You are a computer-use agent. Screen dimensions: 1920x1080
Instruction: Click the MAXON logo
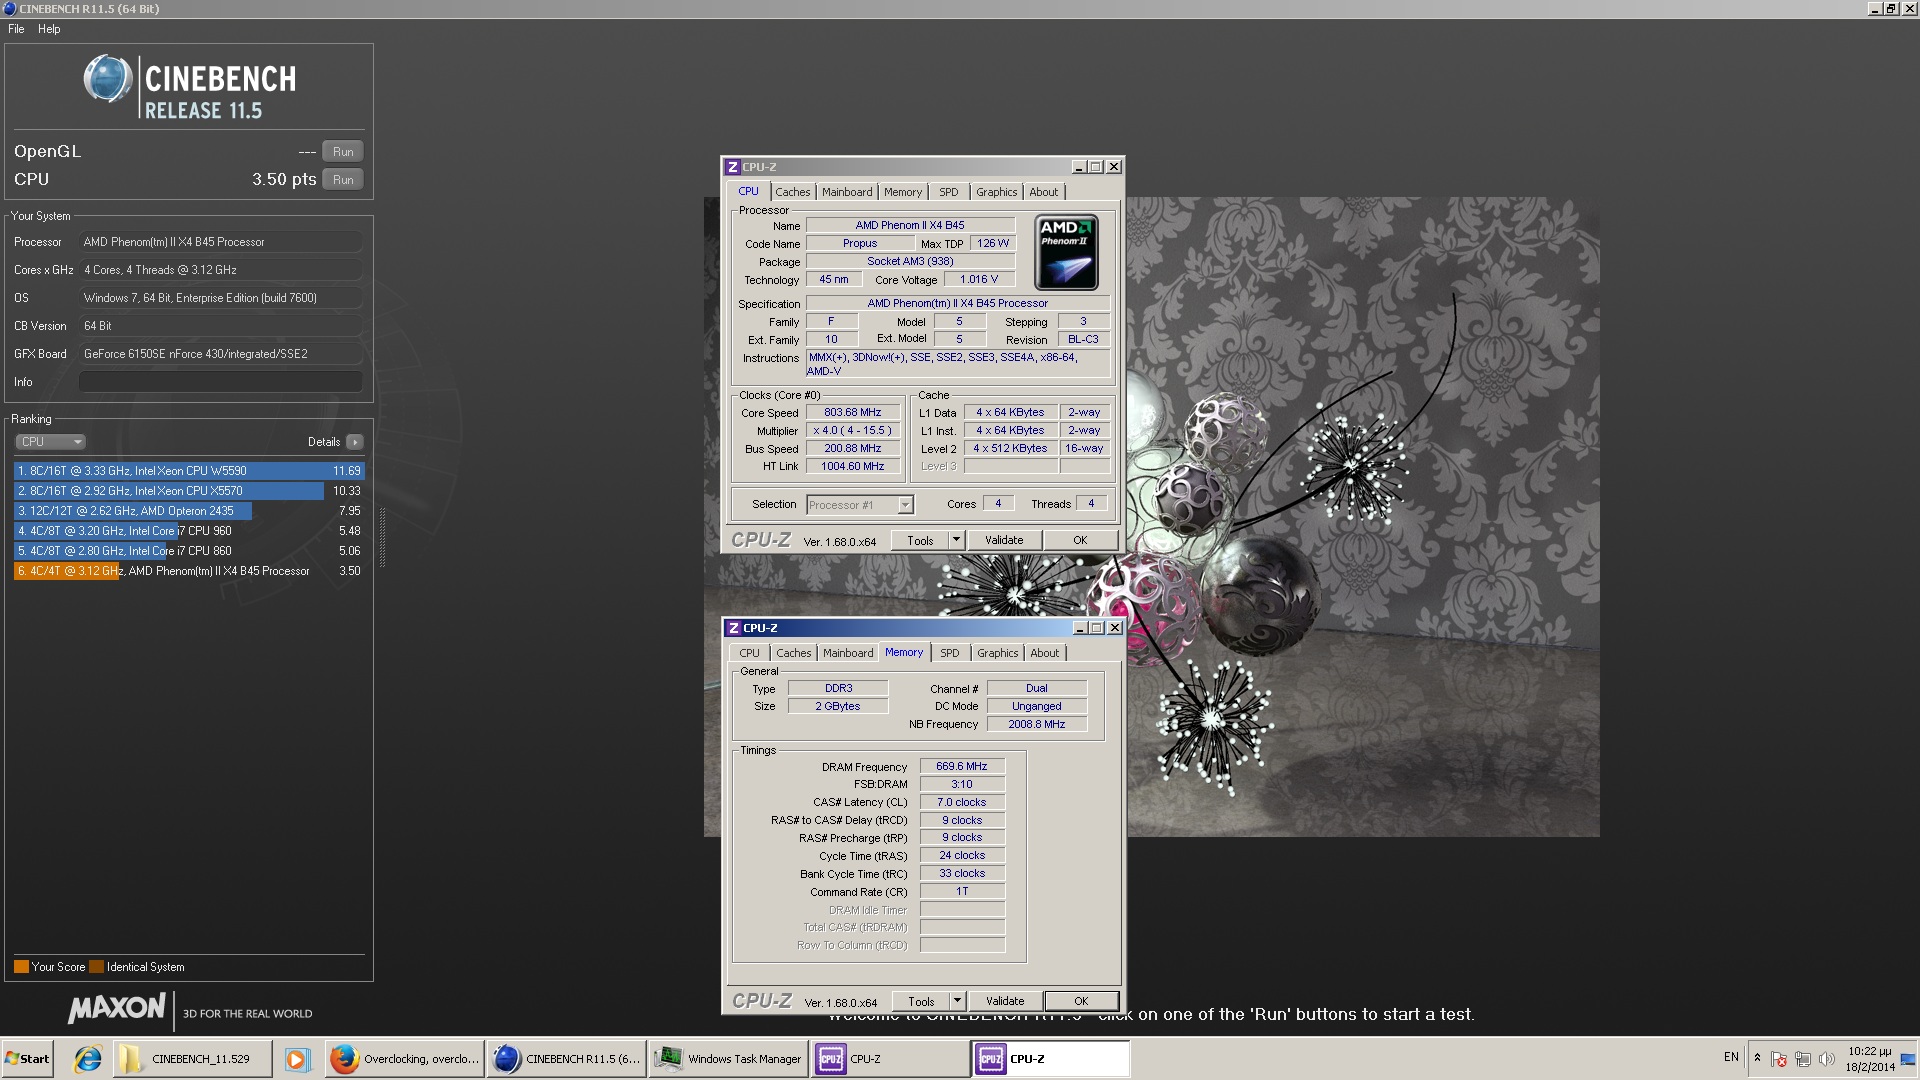click(x=116, y=1008)
